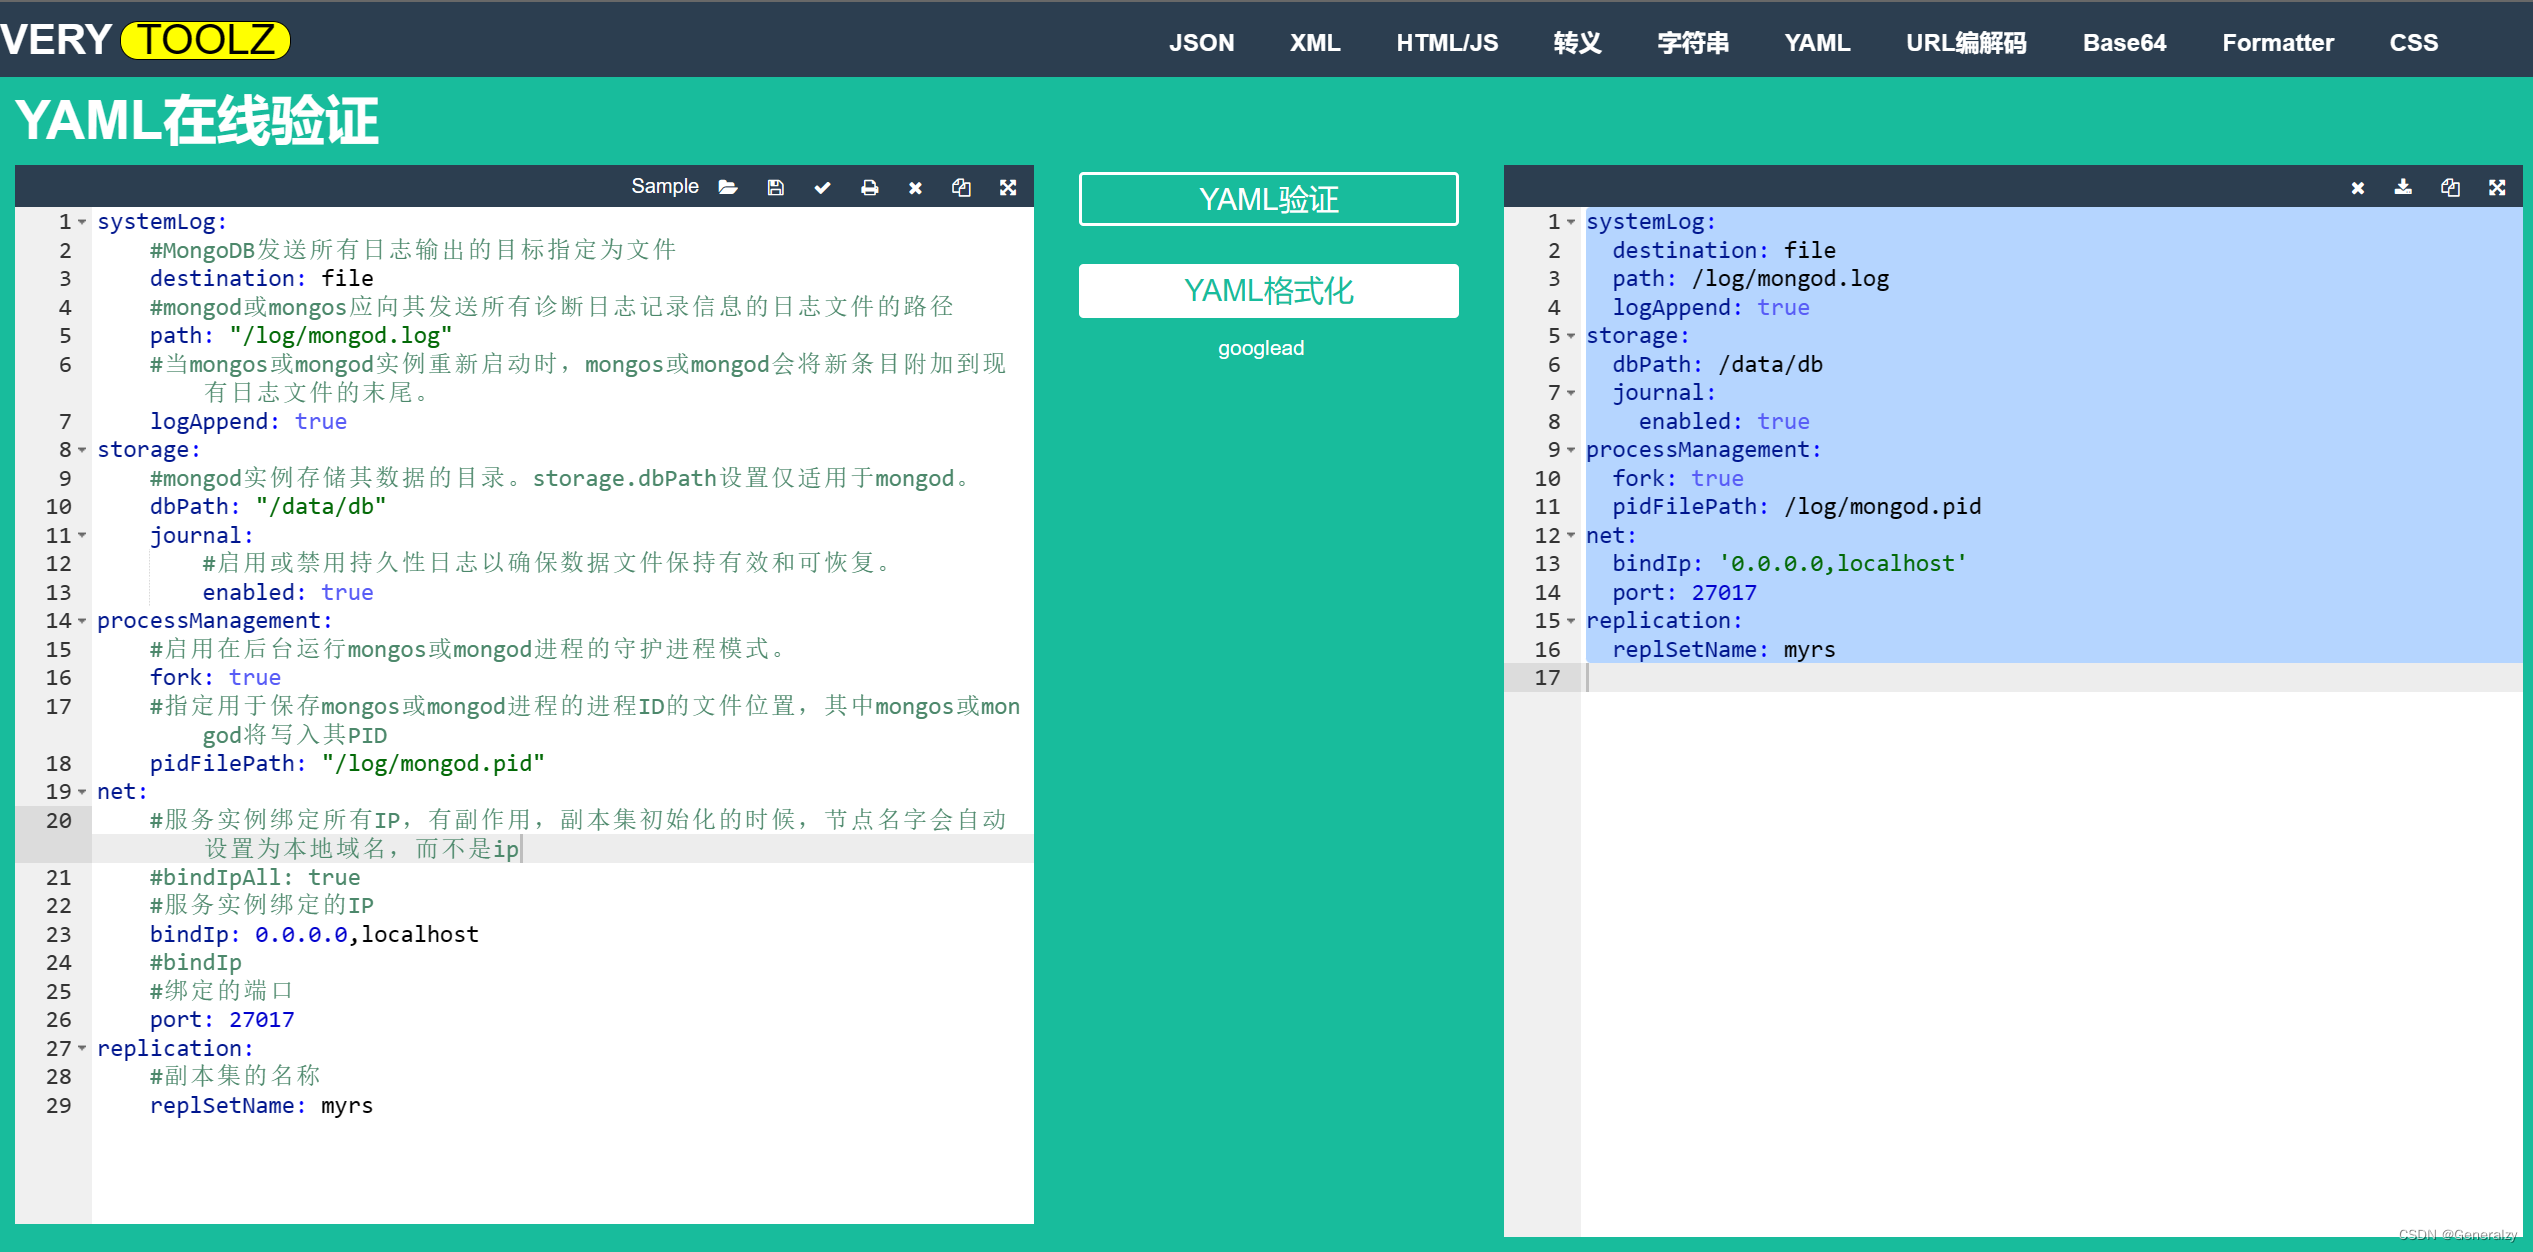
Task: Open the 转义 menu
Action: click(x=1577, y=43)
